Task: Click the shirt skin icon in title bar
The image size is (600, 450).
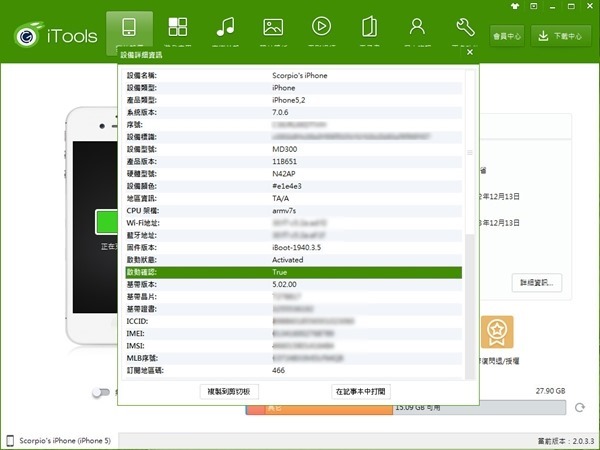Action: click(515, 6)
